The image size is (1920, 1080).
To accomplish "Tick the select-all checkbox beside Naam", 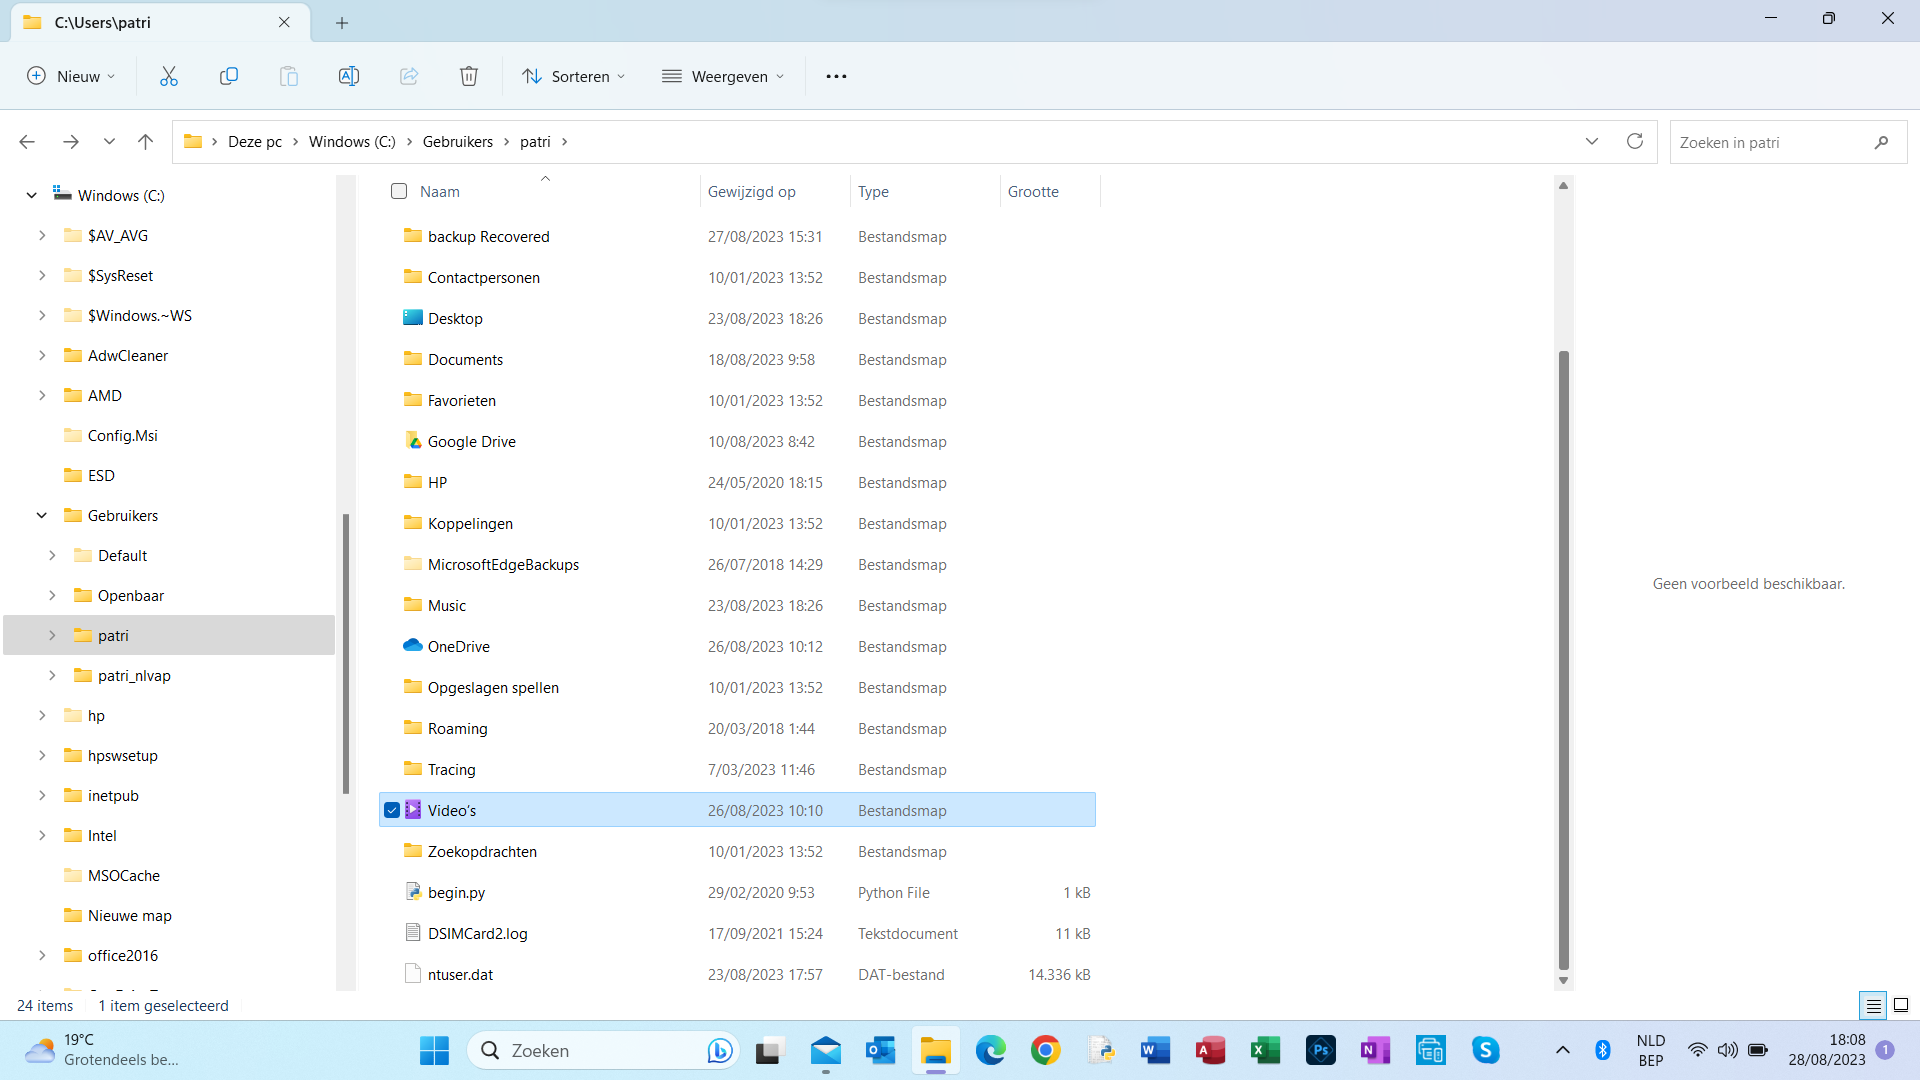I will (x=399, y=191).
